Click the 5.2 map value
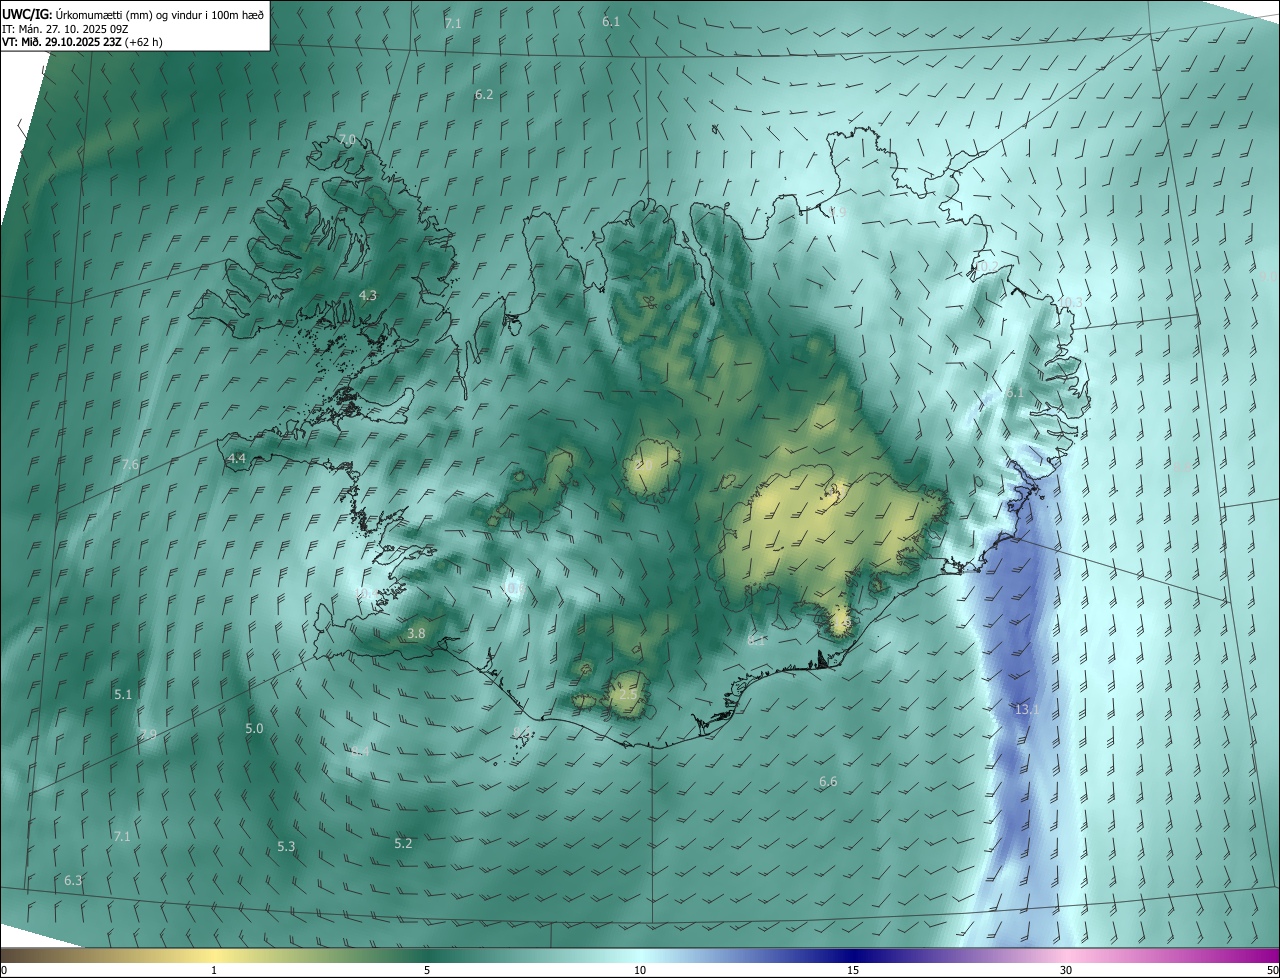The image size is (1280, 978). [403, 843]
